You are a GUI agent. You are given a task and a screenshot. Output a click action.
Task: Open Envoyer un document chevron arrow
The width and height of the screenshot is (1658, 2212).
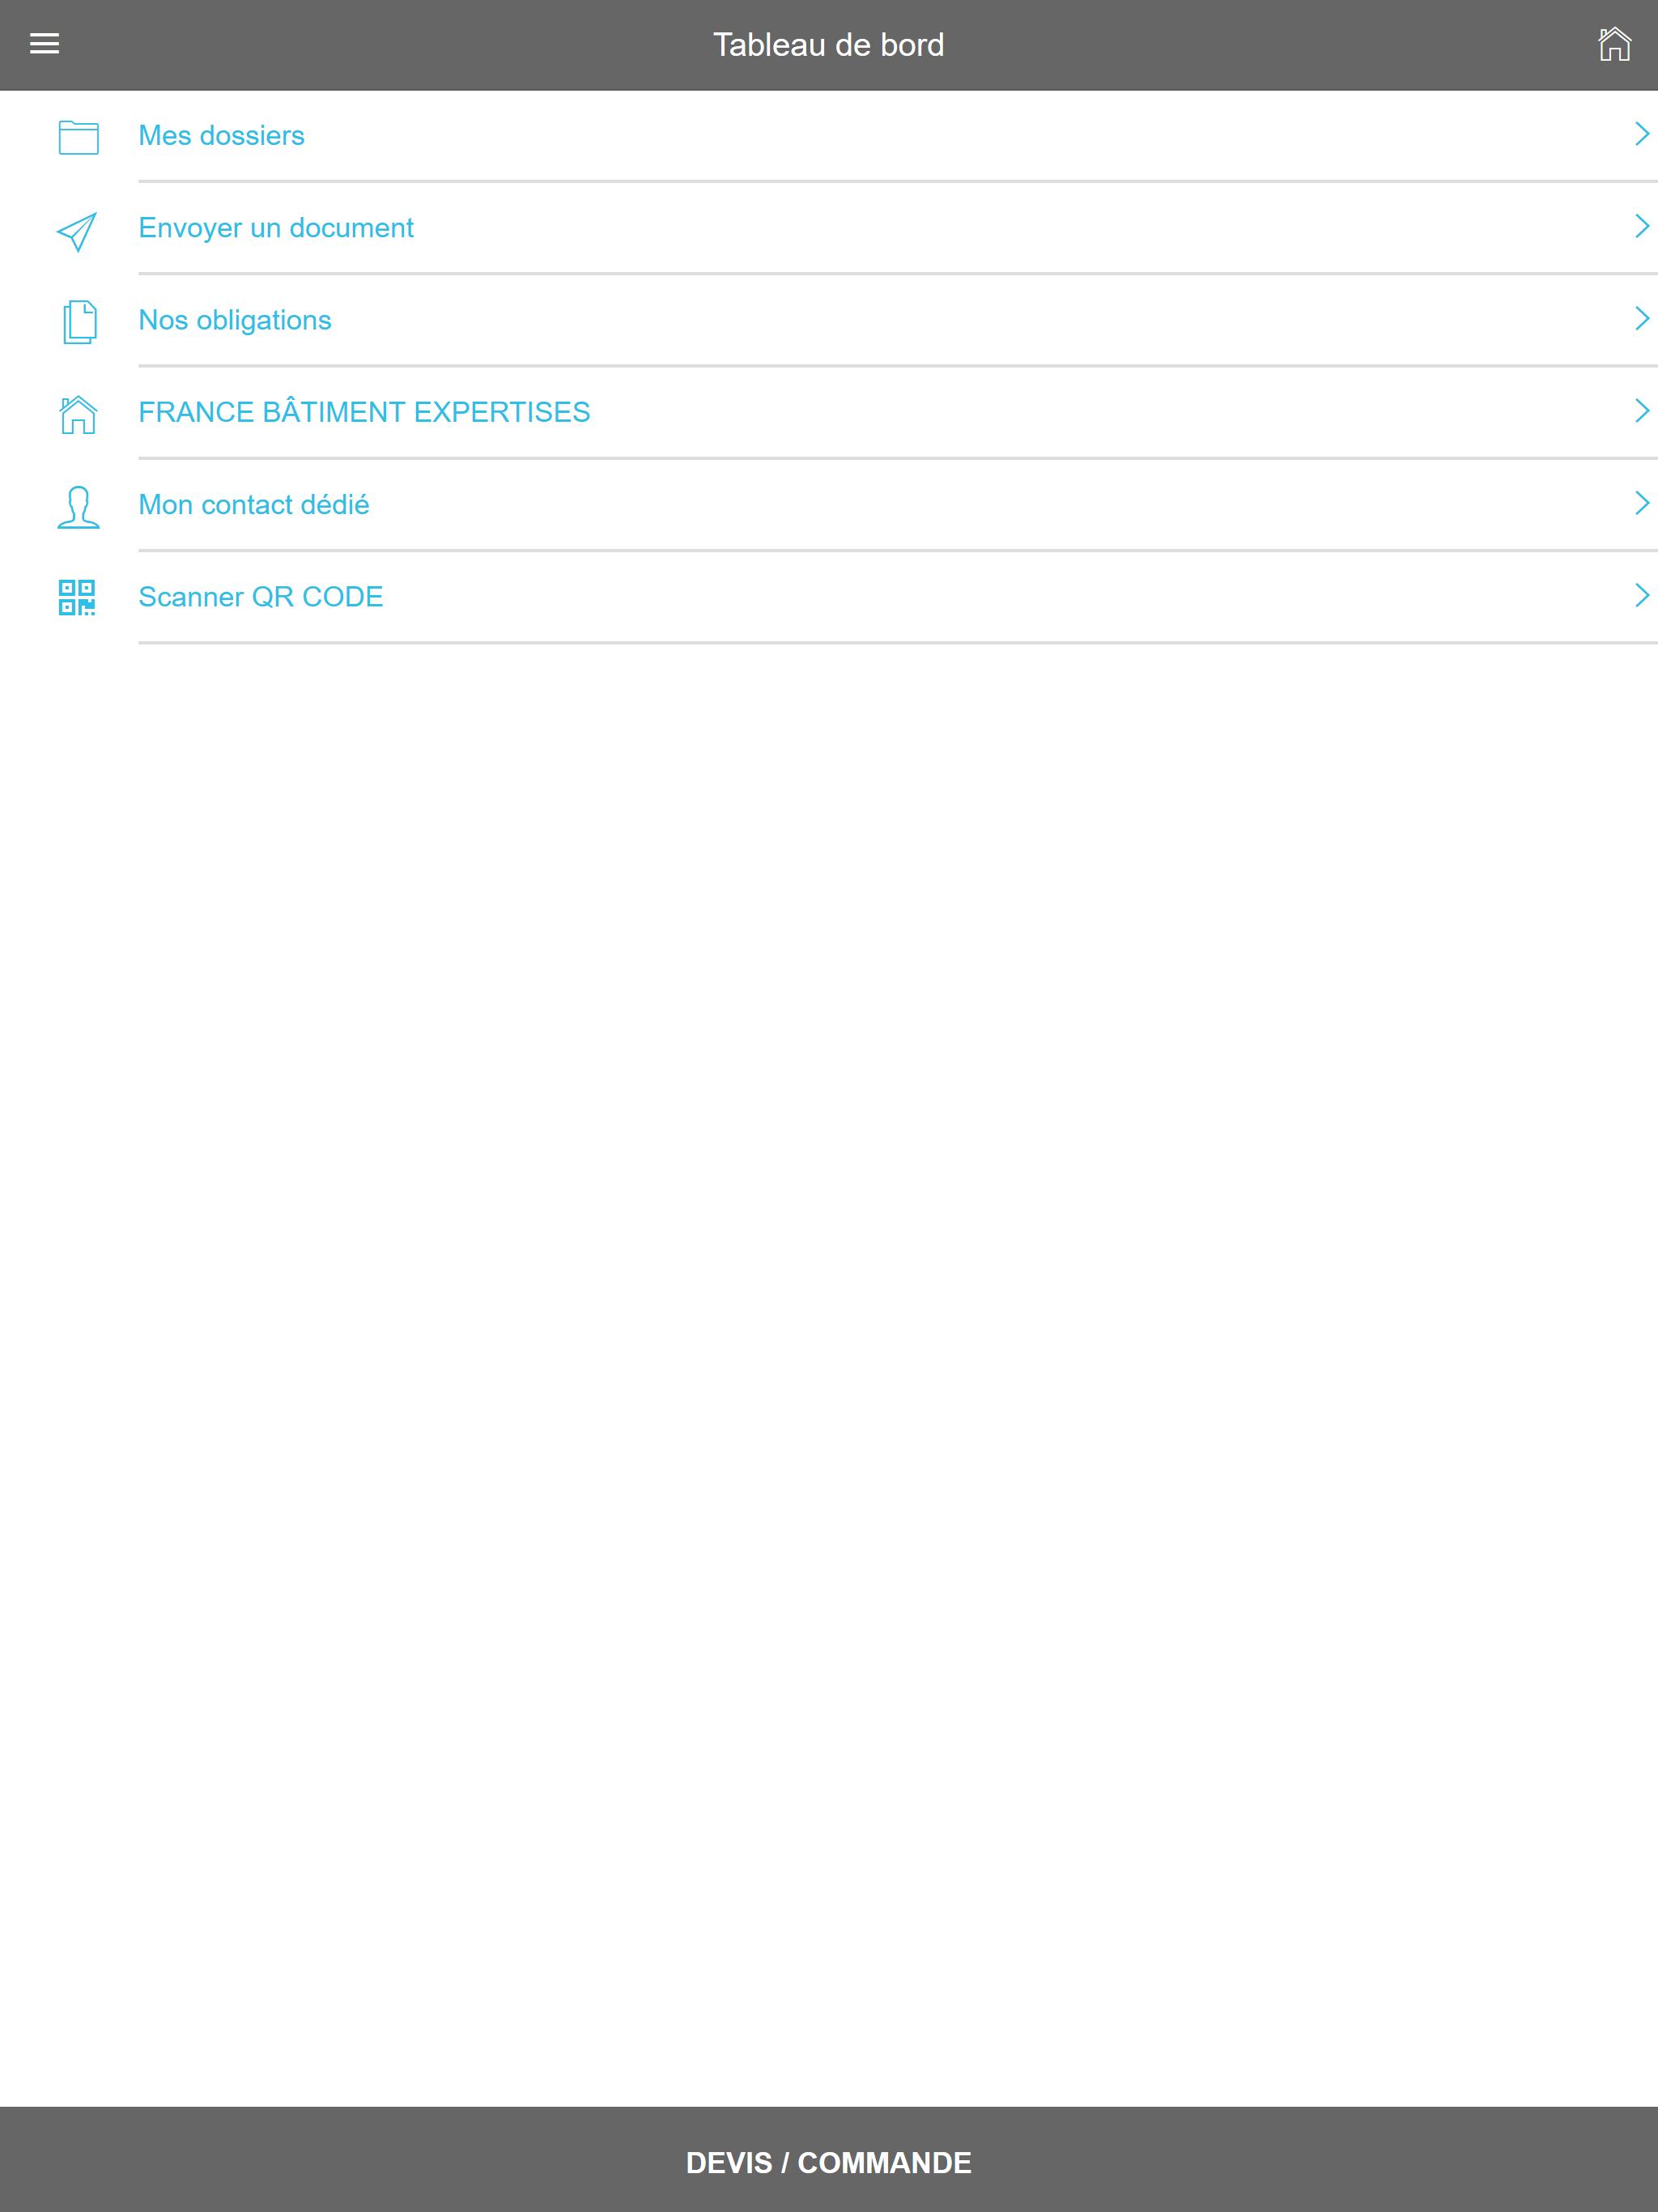click(x=1641, y=226)
